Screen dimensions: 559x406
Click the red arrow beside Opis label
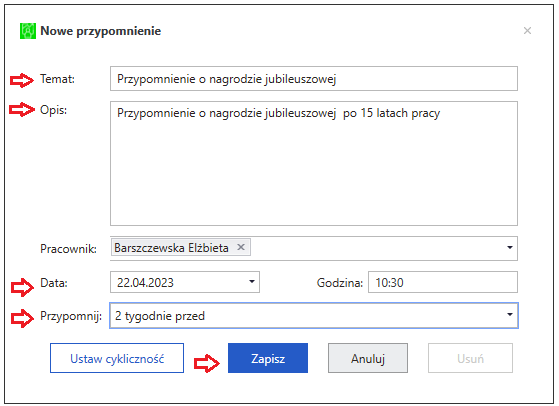point(22,109)
